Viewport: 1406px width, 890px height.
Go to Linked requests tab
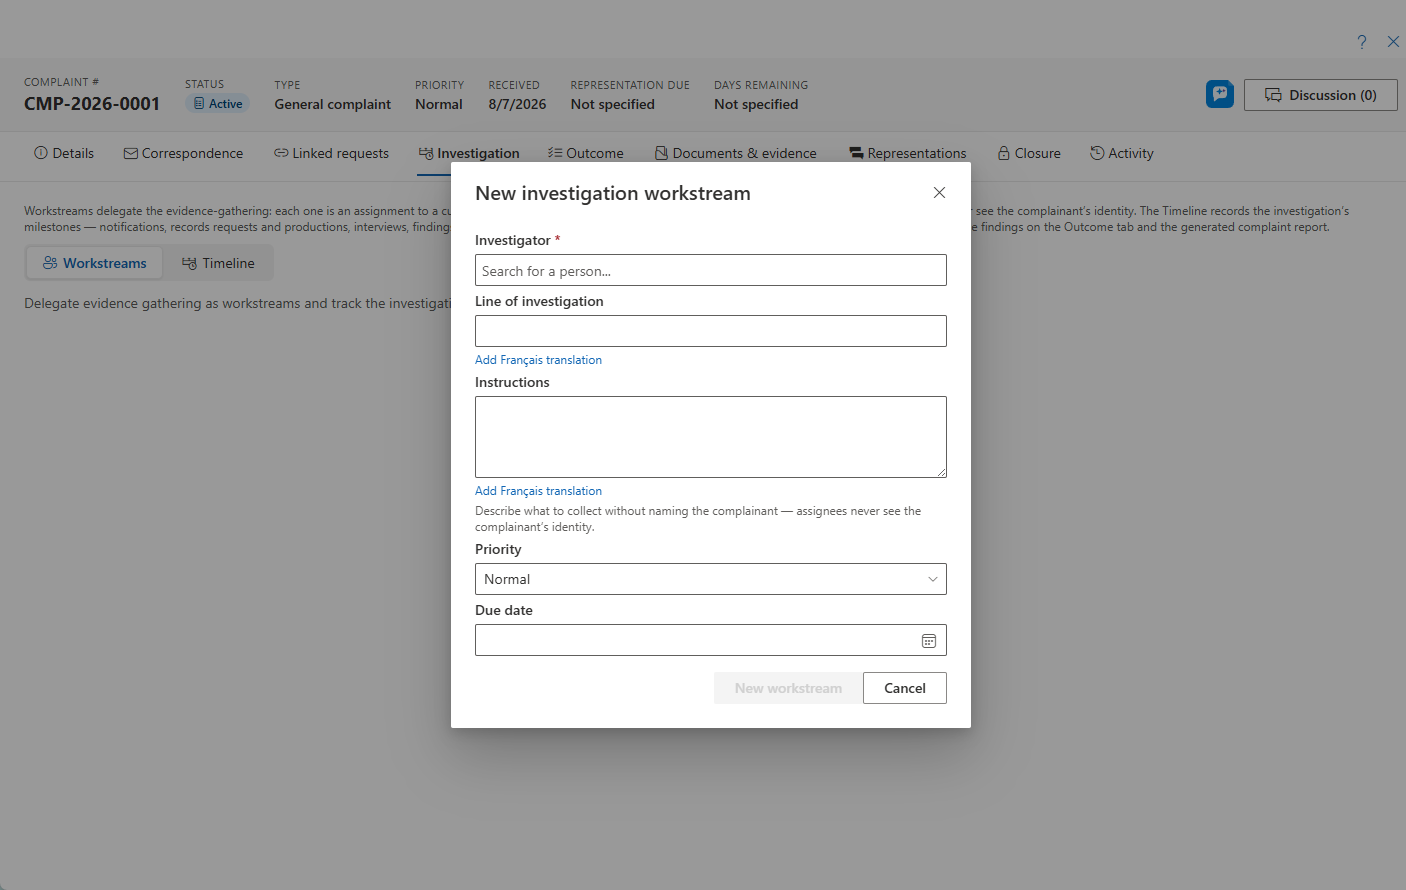331,153
